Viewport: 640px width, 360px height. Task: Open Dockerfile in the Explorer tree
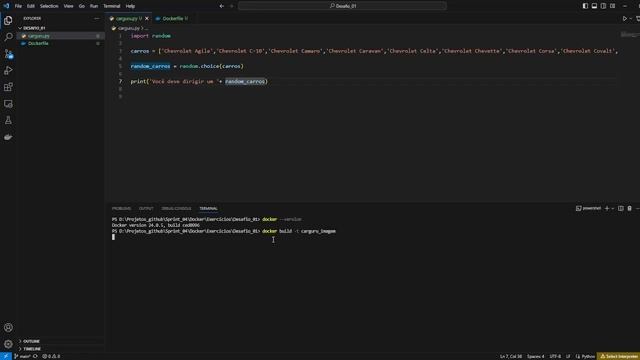pos(38,43)
